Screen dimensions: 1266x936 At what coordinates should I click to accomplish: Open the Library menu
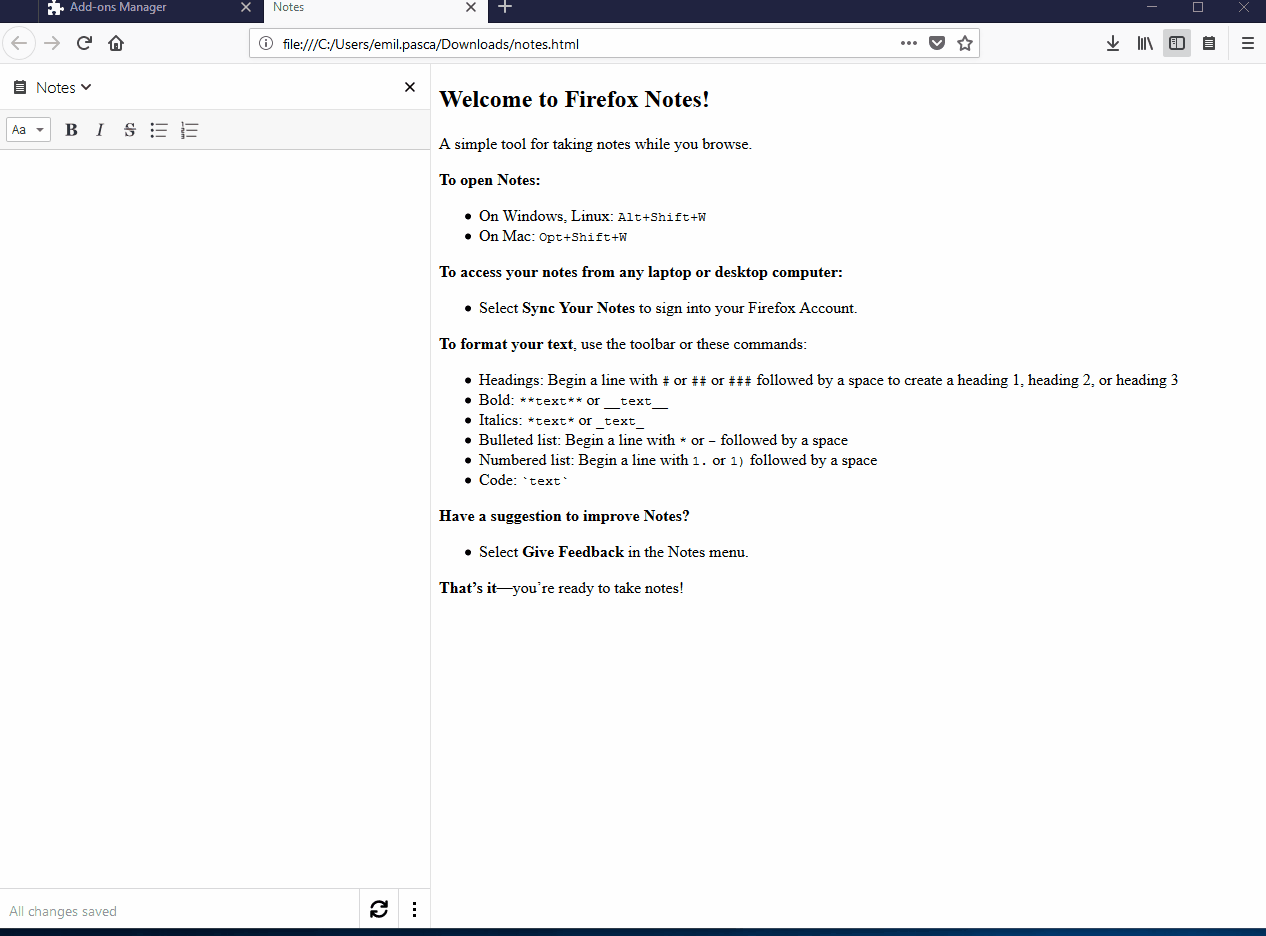point(1145,43)
